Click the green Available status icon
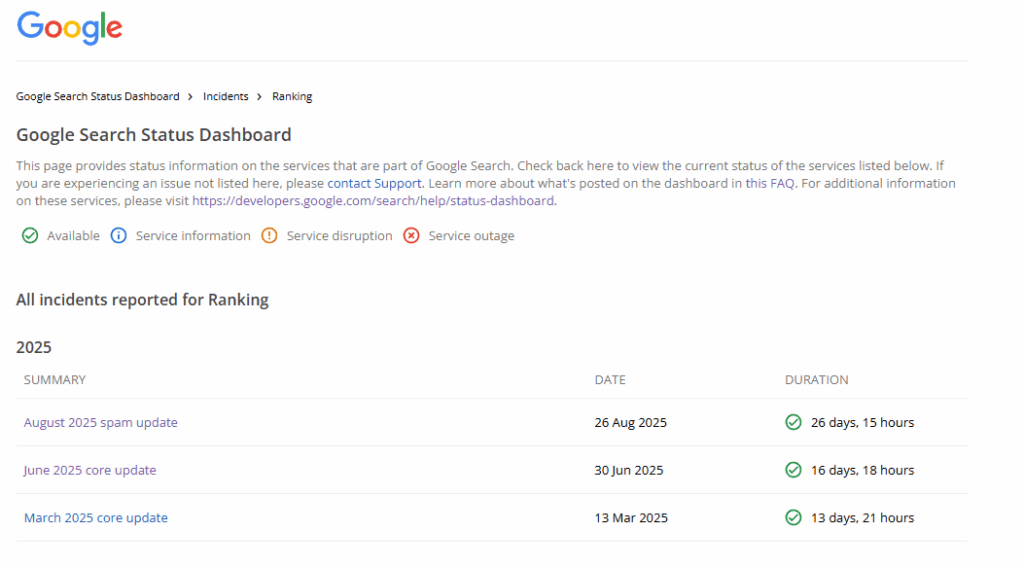This screenshot has height=567, width=1024. (30, 236)
